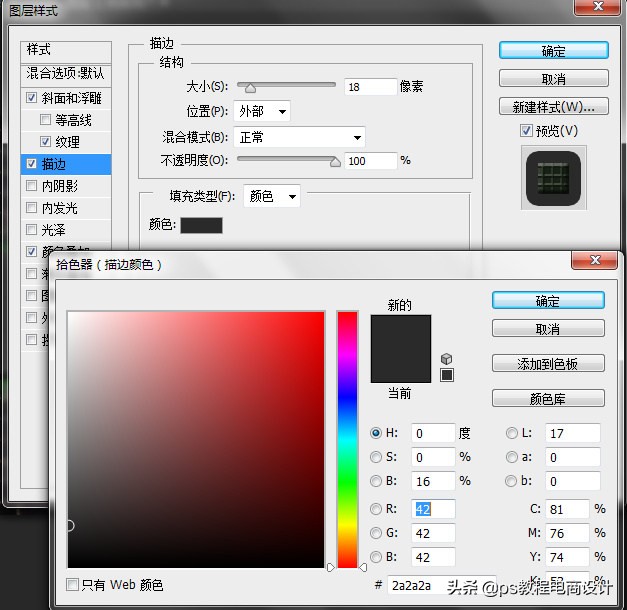Open the 位置(P) dropdown showing 外部
627x610 pixels.
[x=262, y=111]
